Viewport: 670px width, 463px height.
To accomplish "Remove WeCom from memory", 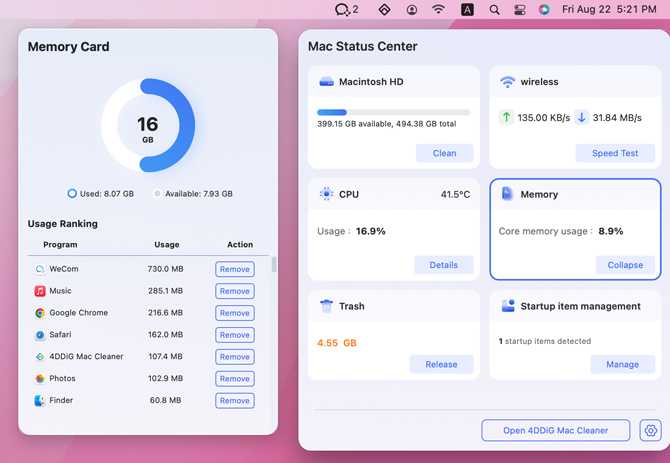I will [x=235, y=269].
